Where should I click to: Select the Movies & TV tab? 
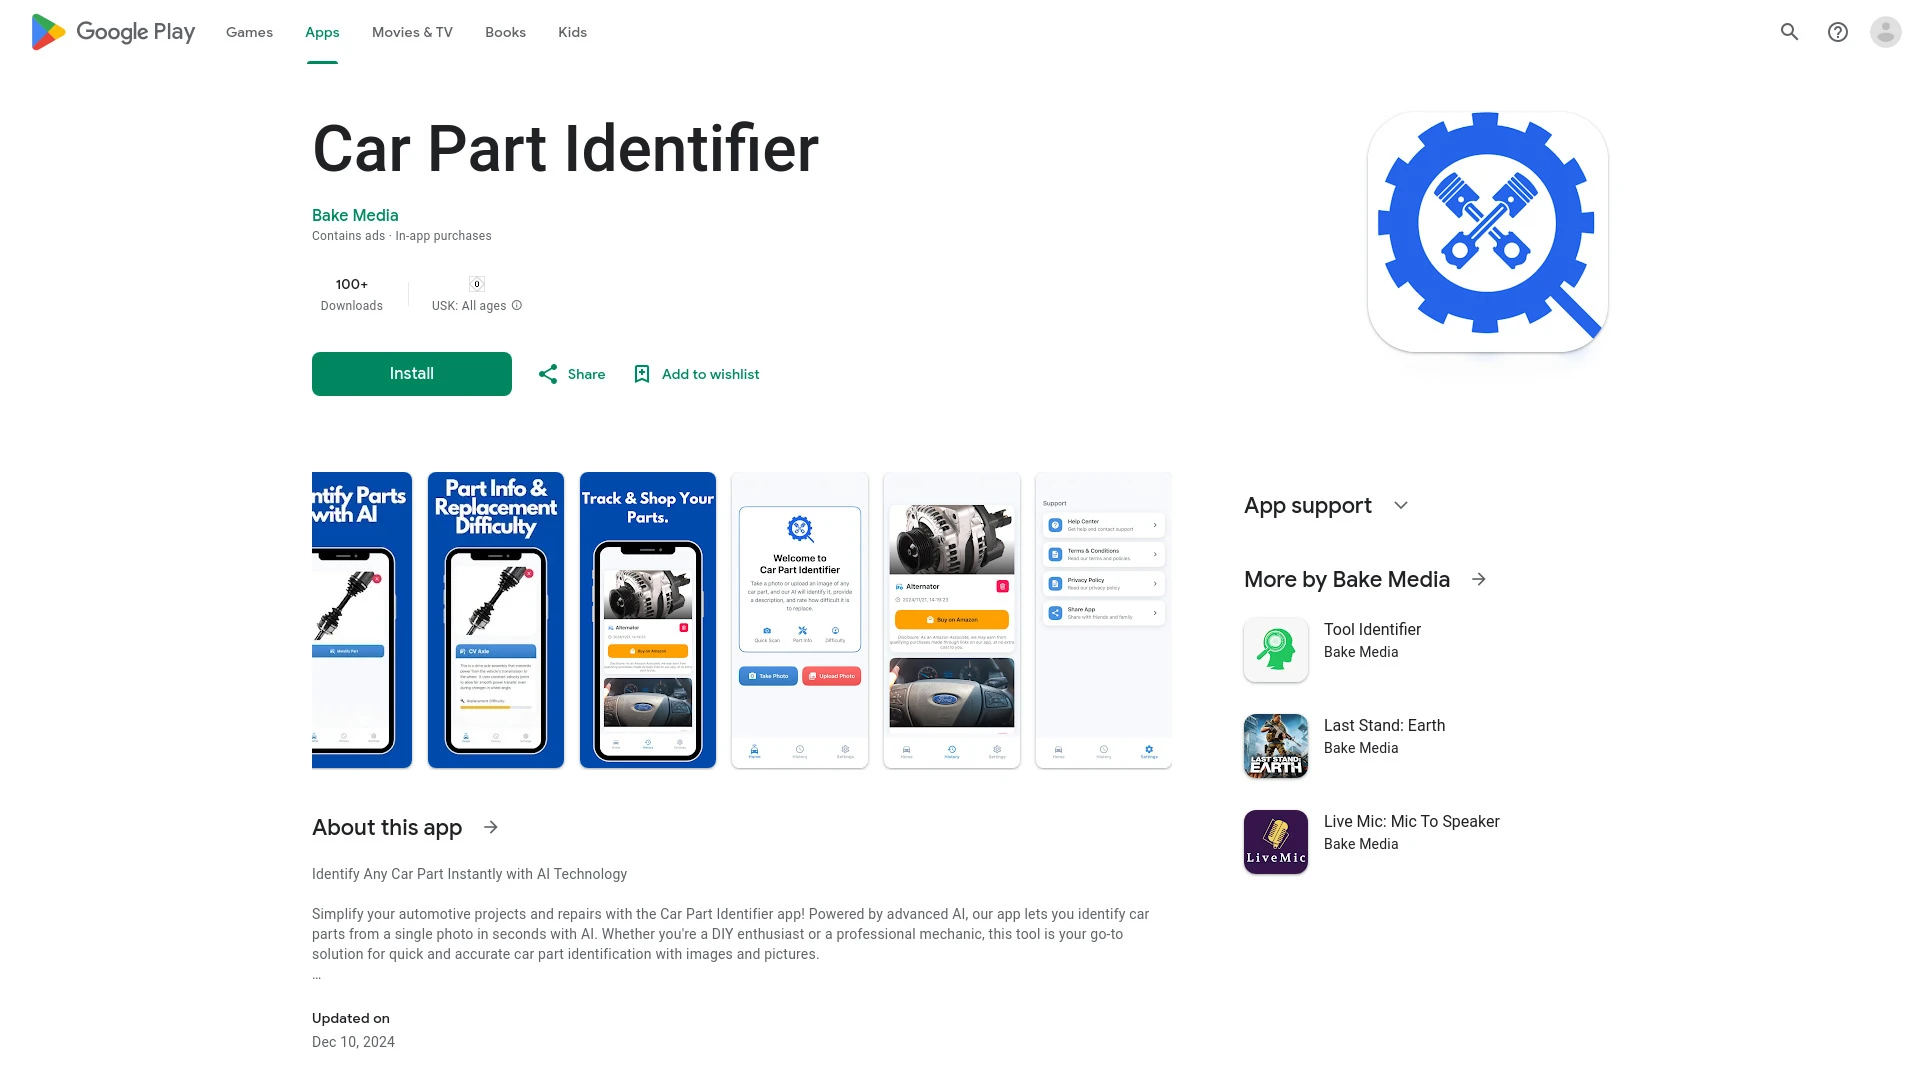tap(411, 32)
